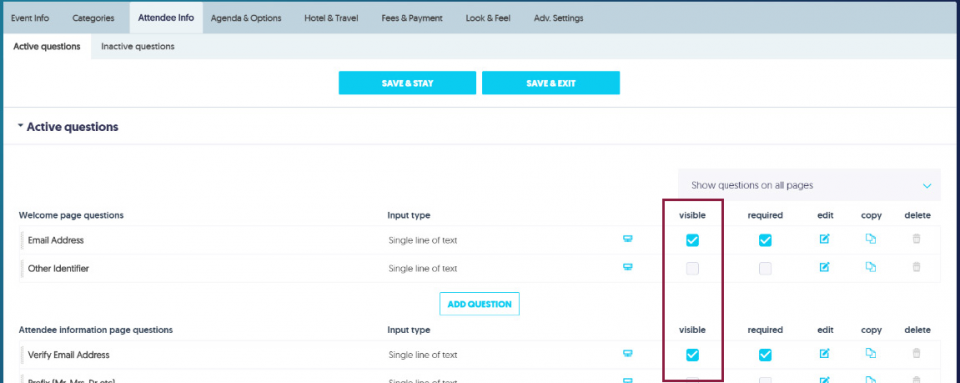Screen dimensions: 960x383
Task: Switch to the Categories tab
Action: pos(93,18)
